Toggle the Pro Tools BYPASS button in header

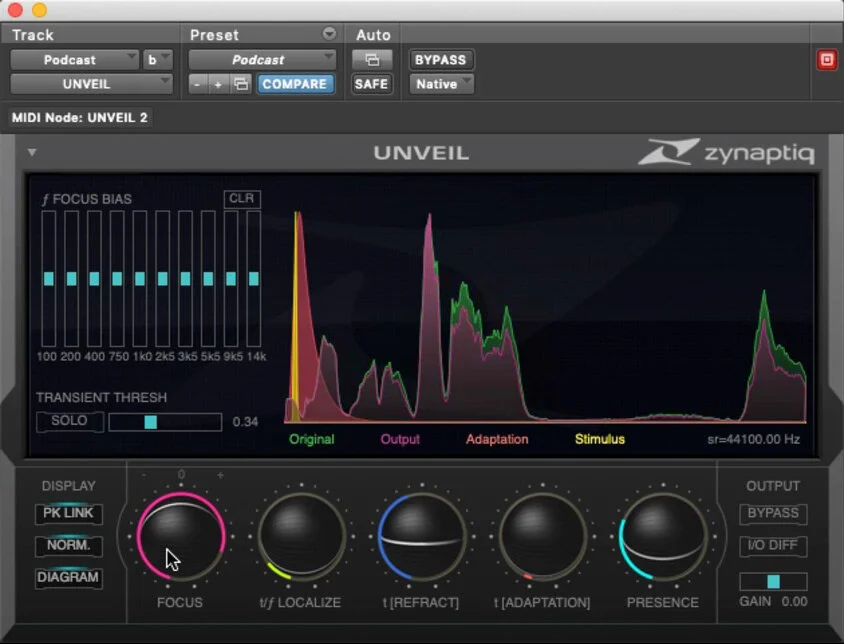click(x=441, y=59)
